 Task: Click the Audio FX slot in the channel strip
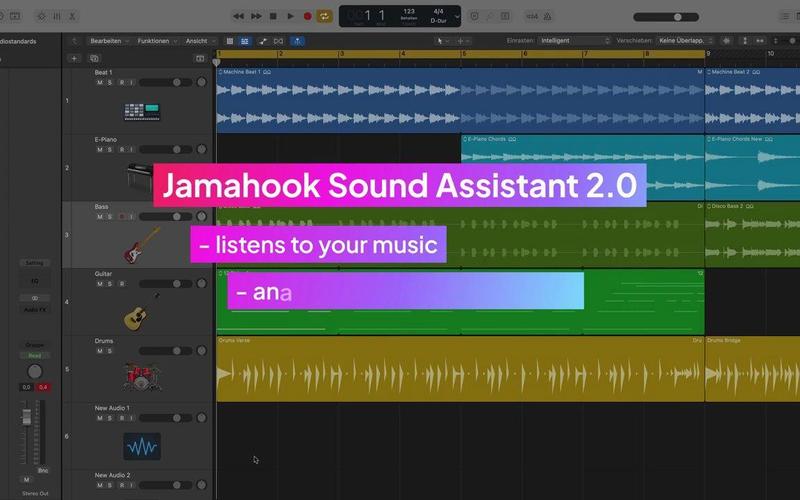(x=35, y=310)
